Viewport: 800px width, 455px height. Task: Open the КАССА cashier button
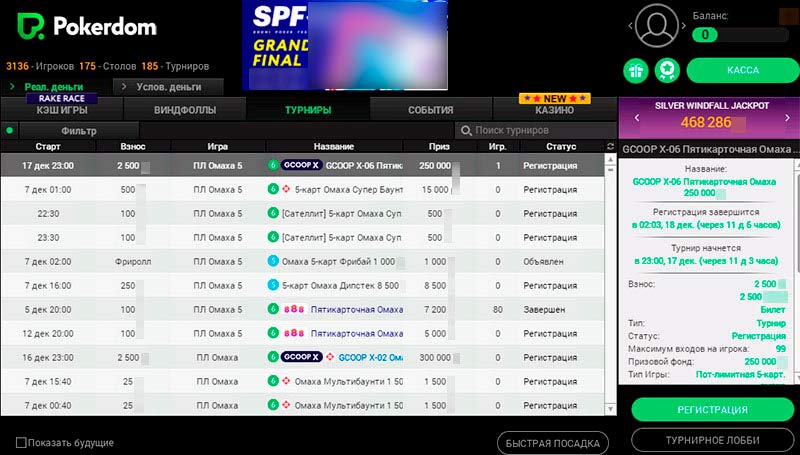point(743,70)
